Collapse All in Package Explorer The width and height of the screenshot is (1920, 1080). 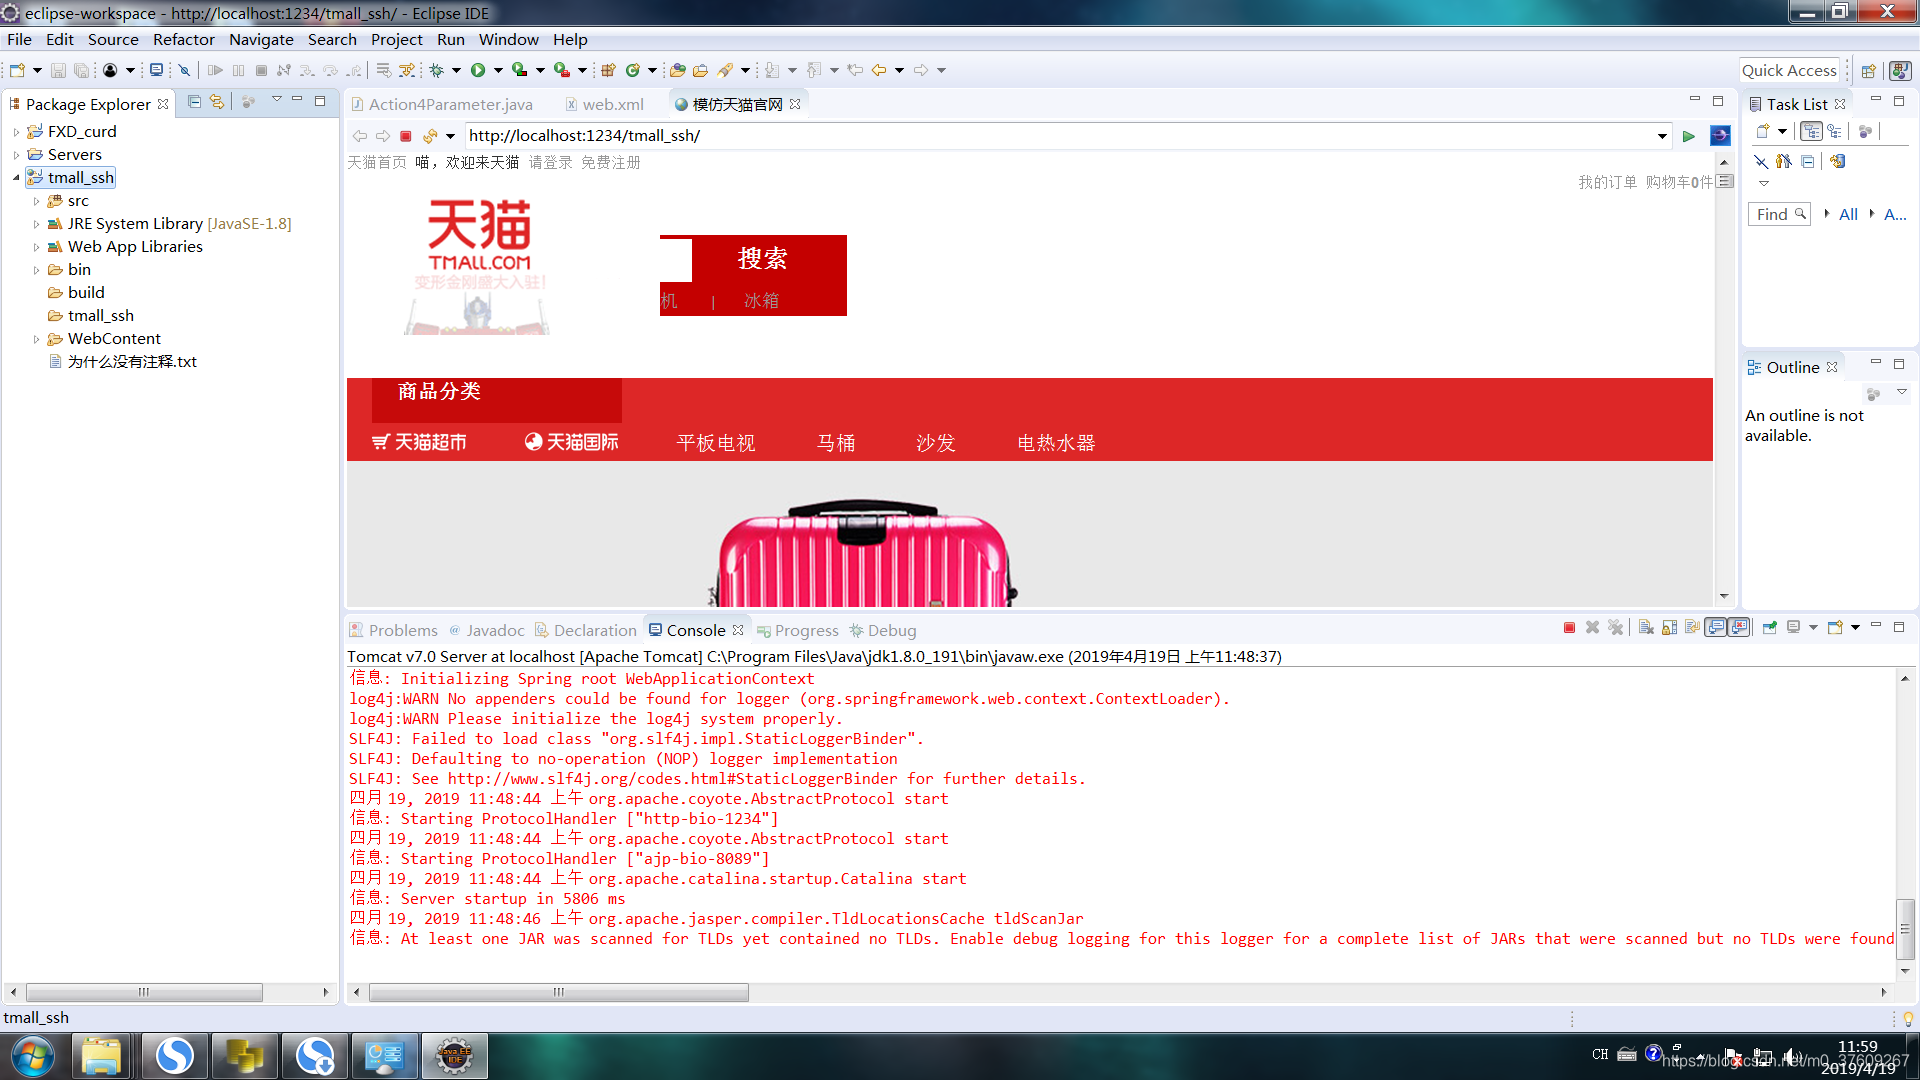point(195,102)
